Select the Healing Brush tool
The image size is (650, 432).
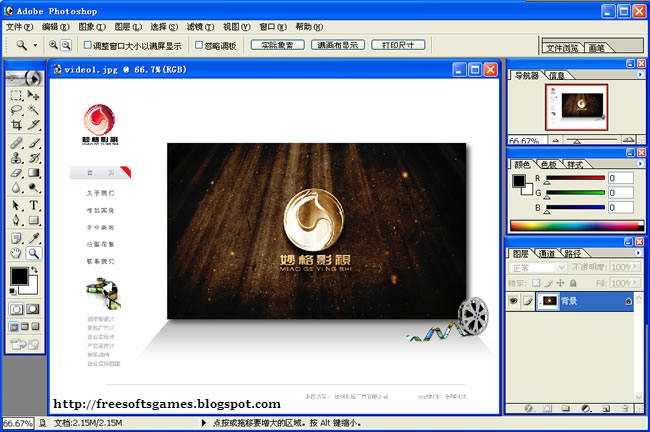16,143
